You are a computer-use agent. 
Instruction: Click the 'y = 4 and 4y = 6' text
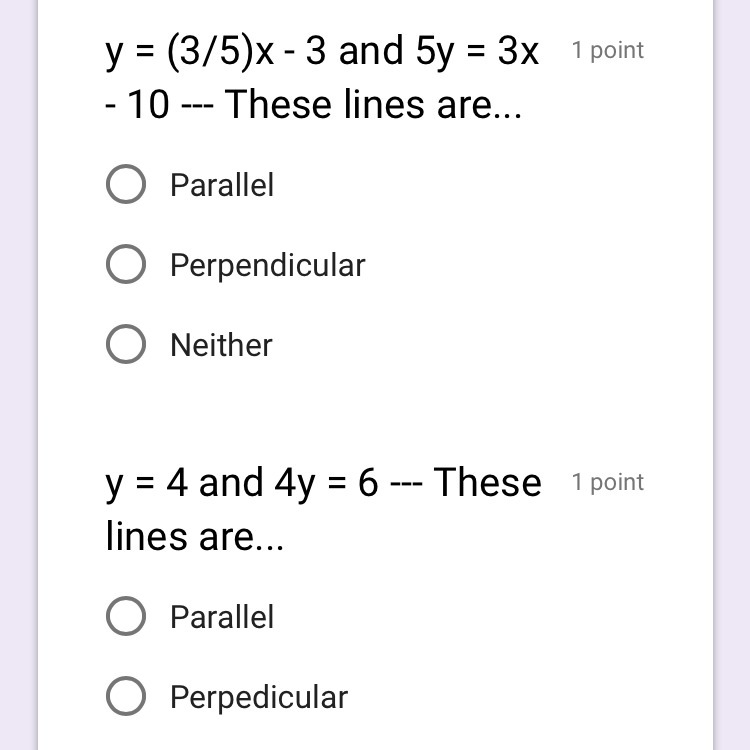(242, 482)
